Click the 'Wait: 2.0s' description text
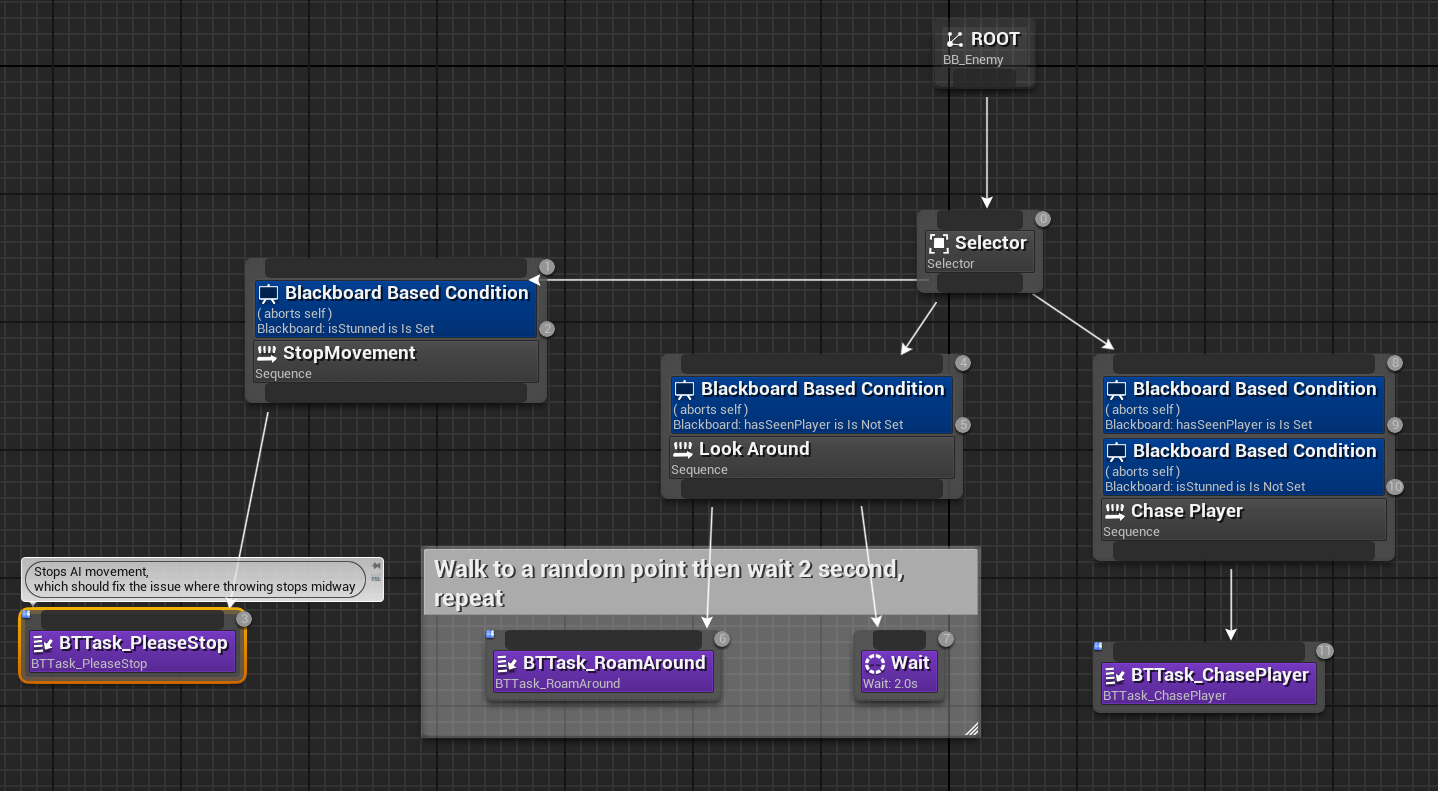 890,684
